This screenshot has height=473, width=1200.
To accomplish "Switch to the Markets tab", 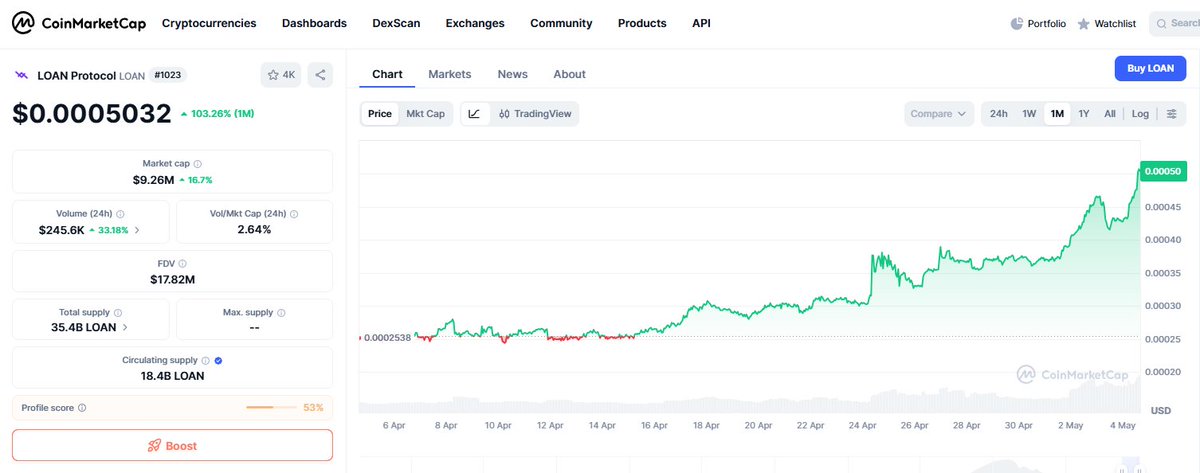I will 450,74.
